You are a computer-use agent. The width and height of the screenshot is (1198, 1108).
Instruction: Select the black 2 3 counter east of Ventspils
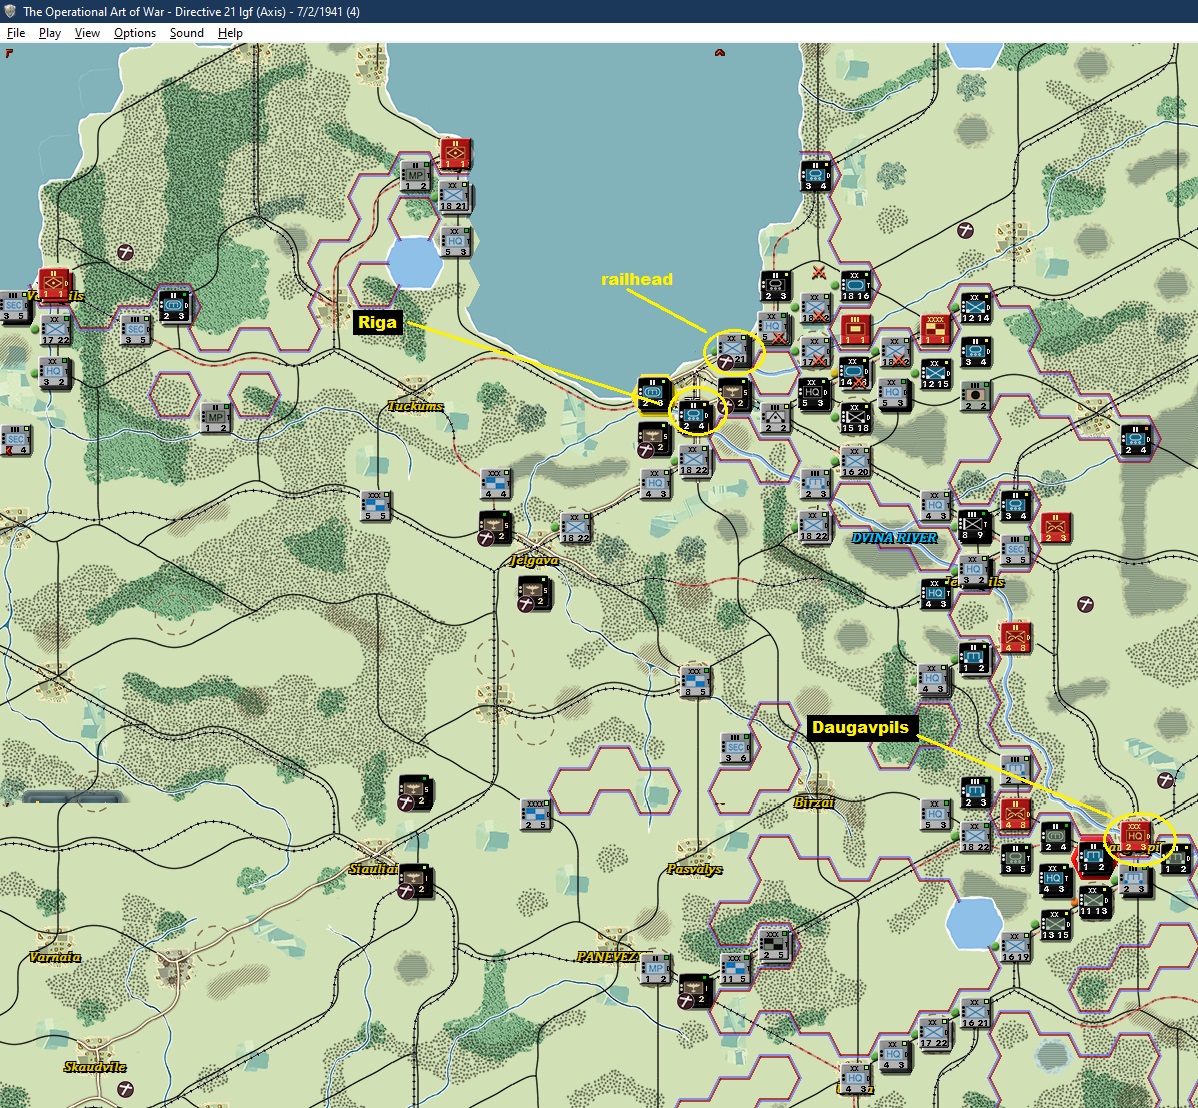point(175,306)
